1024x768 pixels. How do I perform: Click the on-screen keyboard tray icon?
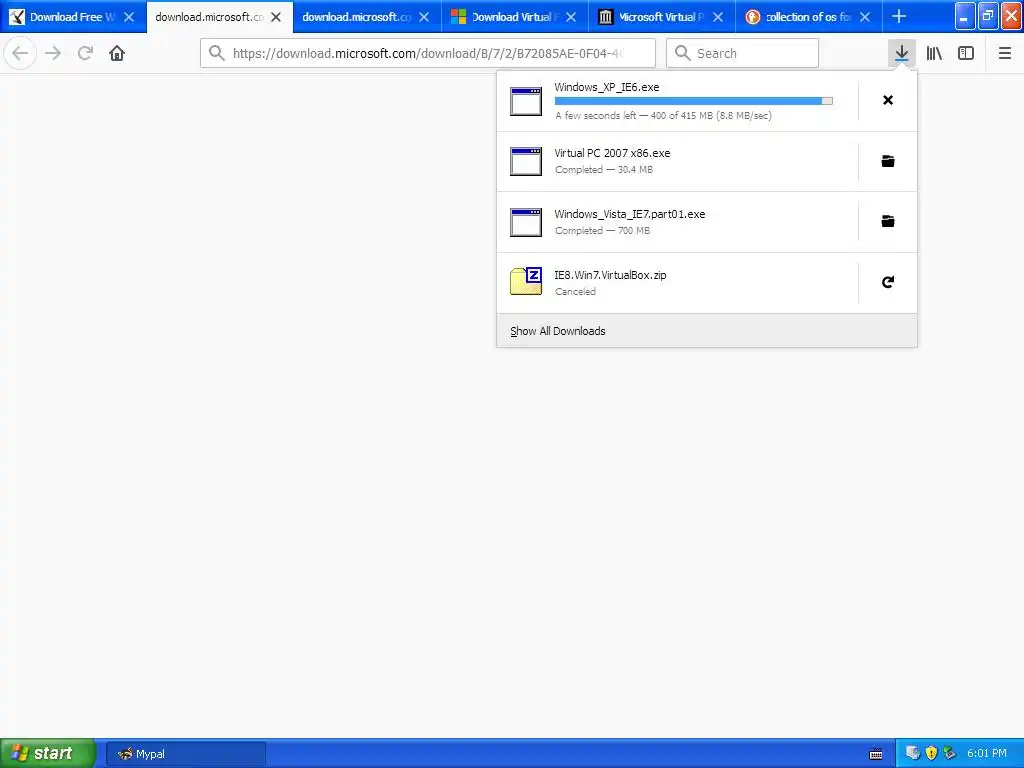pyautogui.click(x=876, y=754)
